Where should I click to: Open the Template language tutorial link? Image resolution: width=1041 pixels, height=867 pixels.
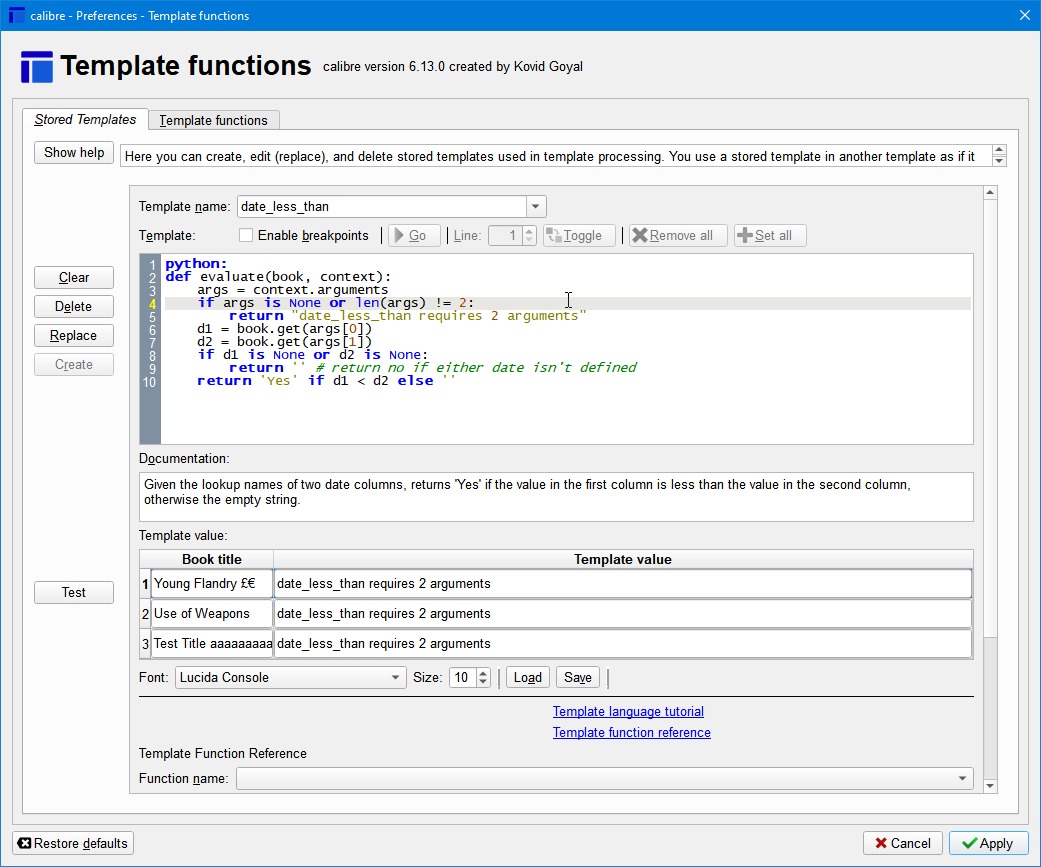coord(628,712)
